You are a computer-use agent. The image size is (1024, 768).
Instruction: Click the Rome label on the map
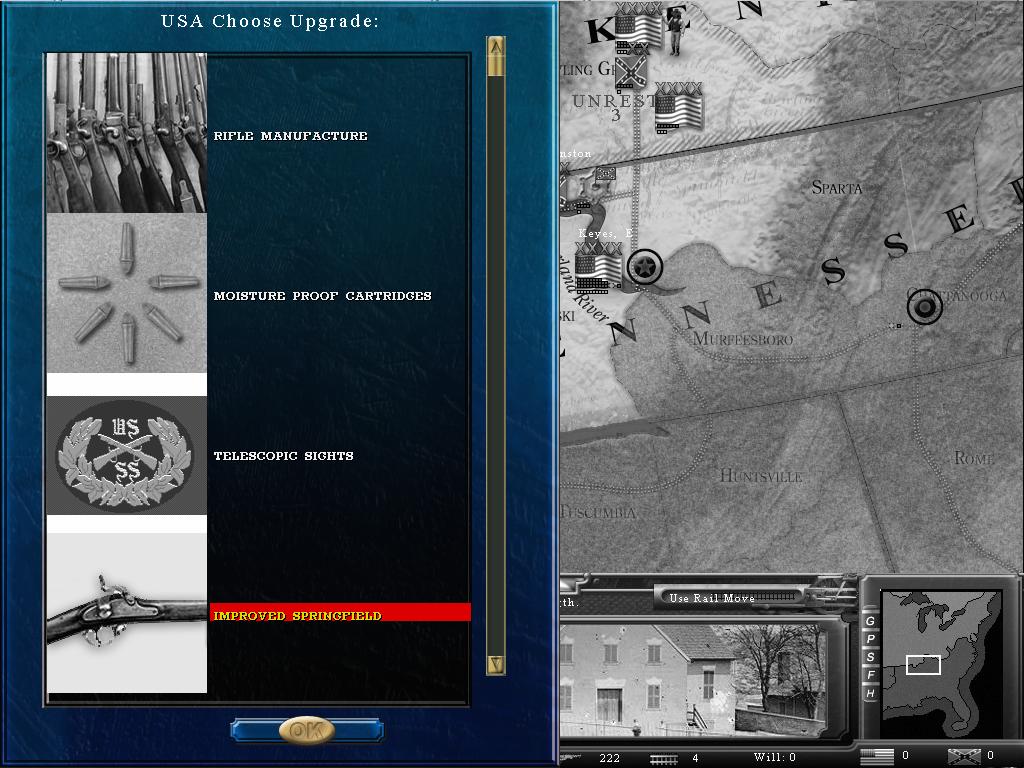pos(974,458)
